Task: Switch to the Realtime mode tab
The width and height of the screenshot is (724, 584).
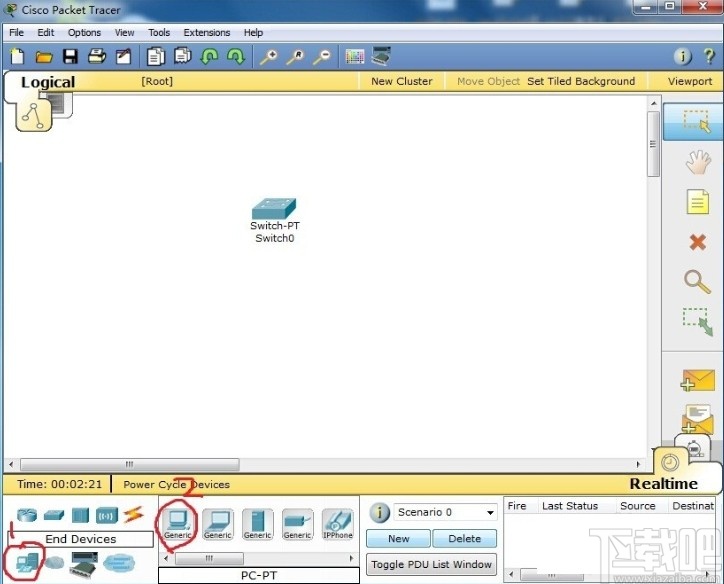Action: click(x=663, y=484)
